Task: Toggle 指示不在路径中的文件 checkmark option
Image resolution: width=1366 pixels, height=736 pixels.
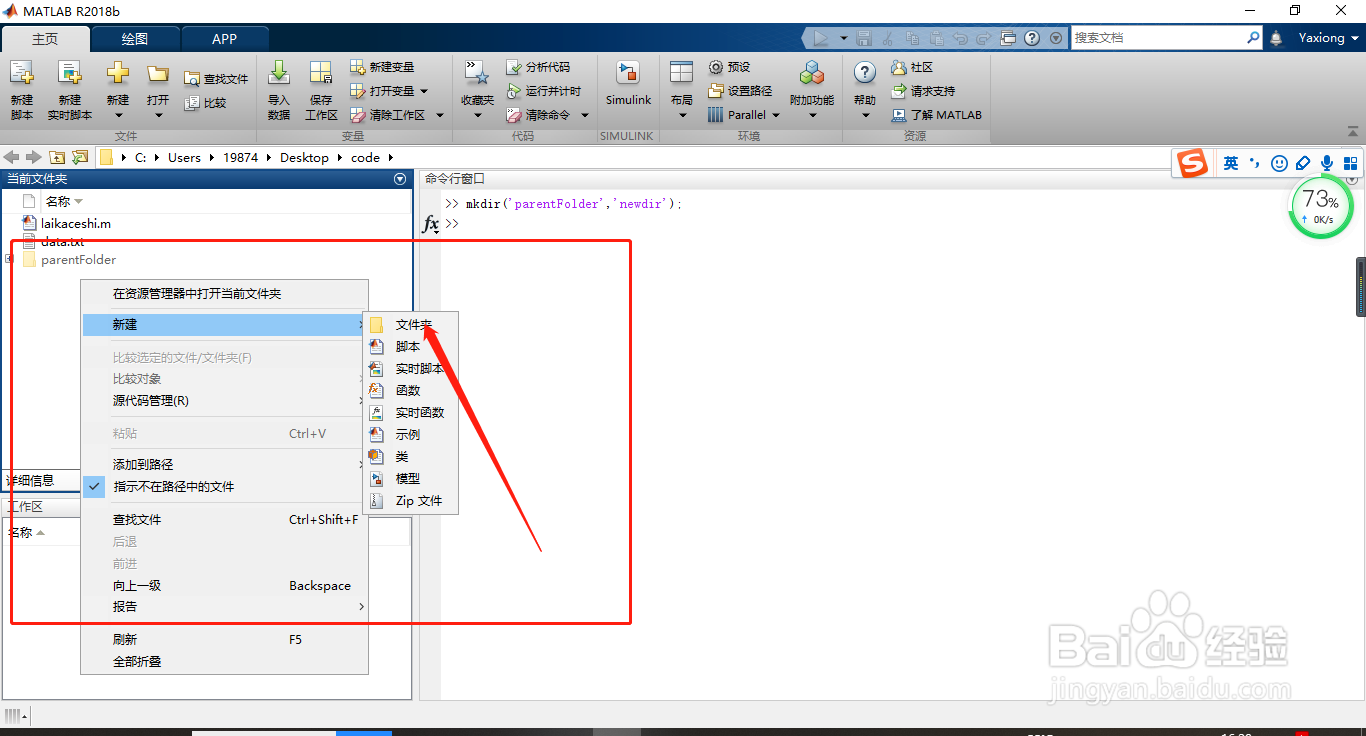Action: click(224, 487)
